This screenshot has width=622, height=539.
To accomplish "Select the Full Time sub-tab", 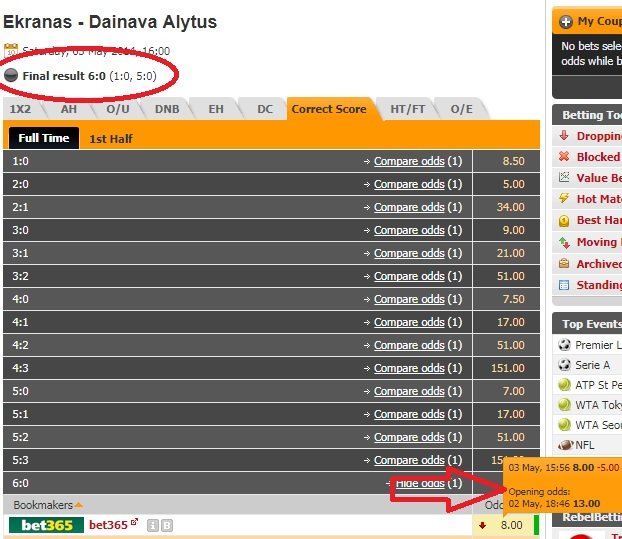I will [x=44, y=138].
